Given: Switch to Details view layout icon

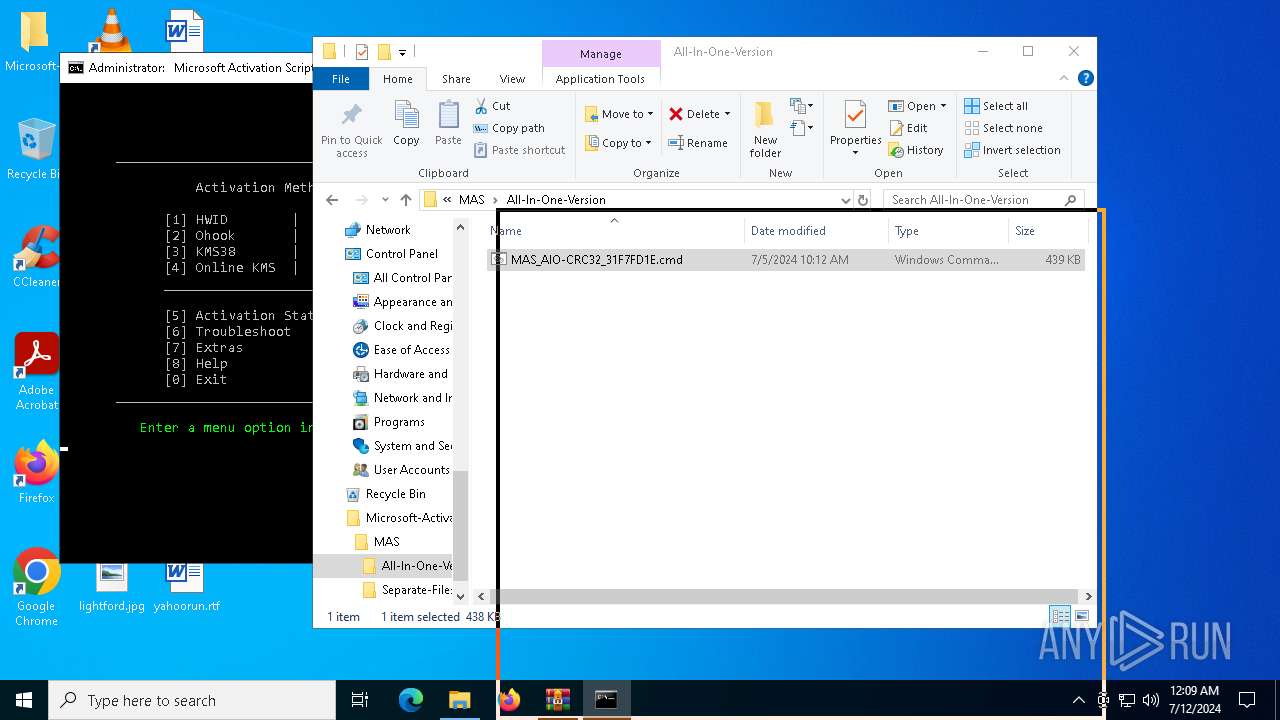Looking at the screenshot, I should click(1059, 616).
